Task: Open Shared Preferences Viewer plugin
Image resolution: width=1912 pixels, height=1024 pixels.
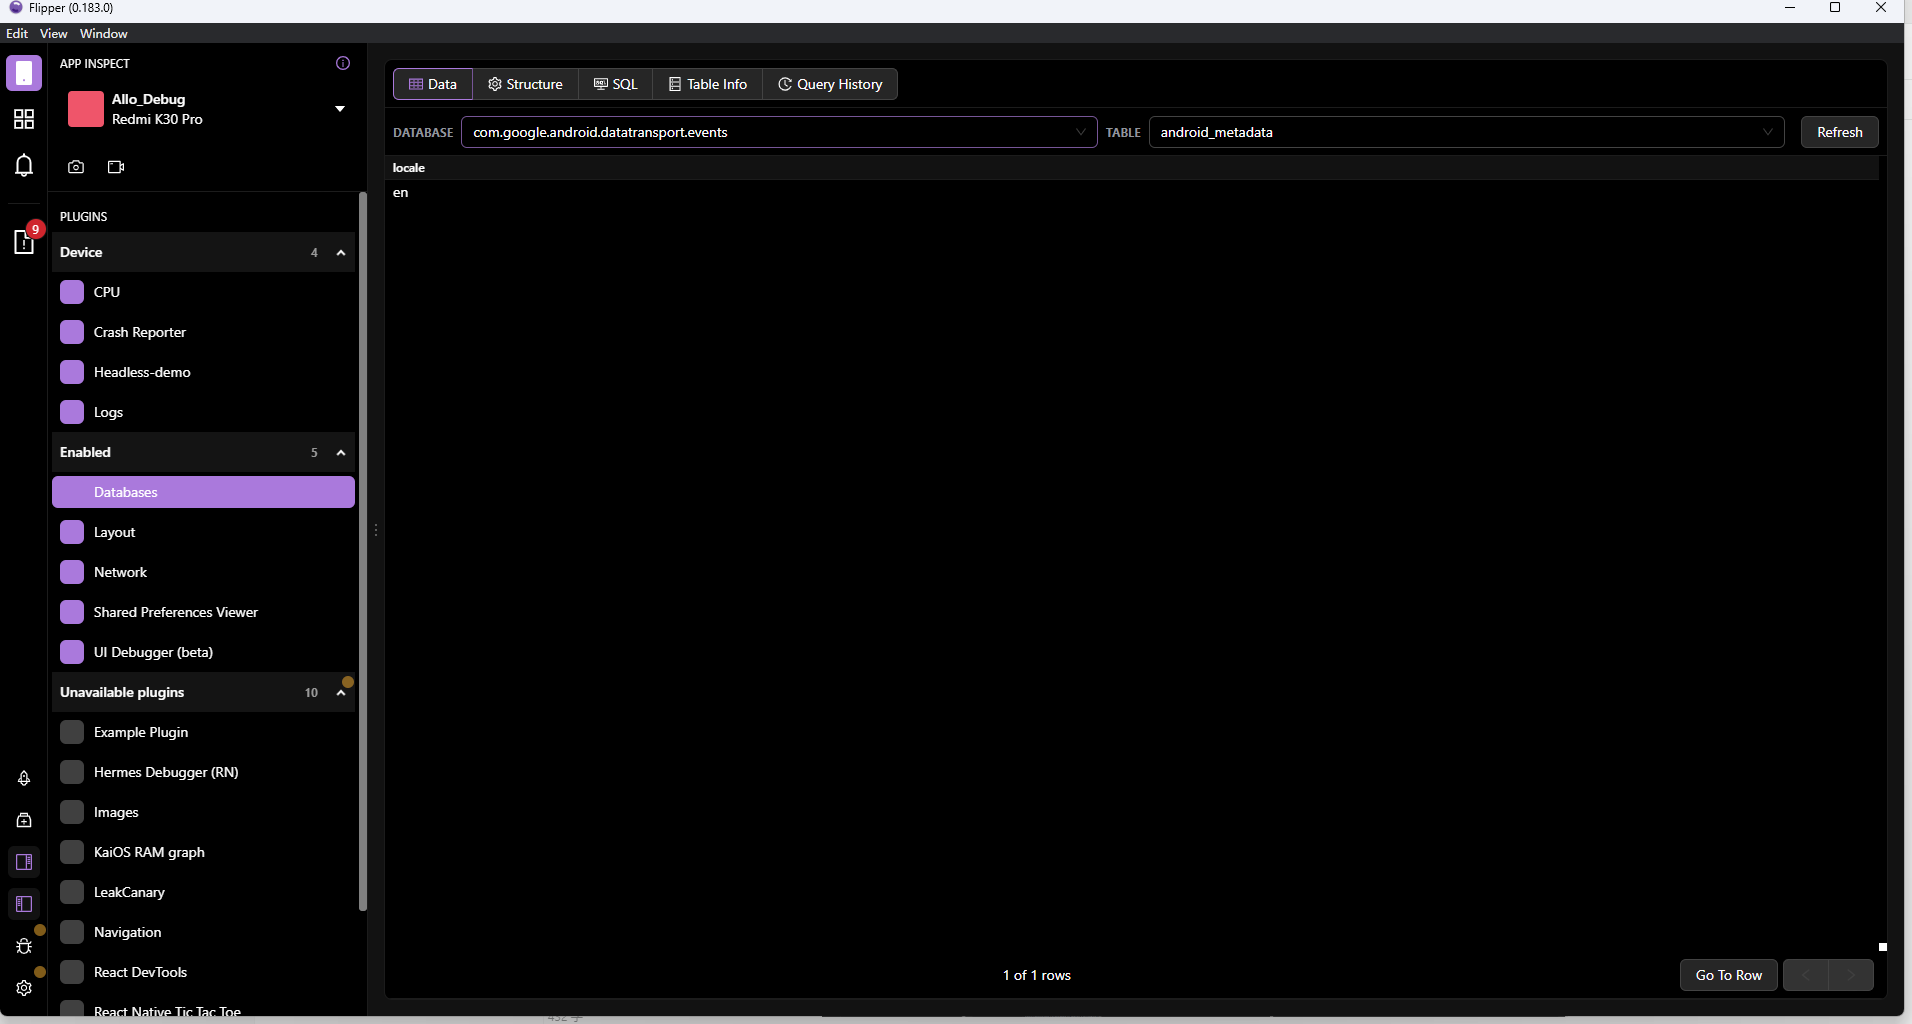Action: tap(204, 612)
